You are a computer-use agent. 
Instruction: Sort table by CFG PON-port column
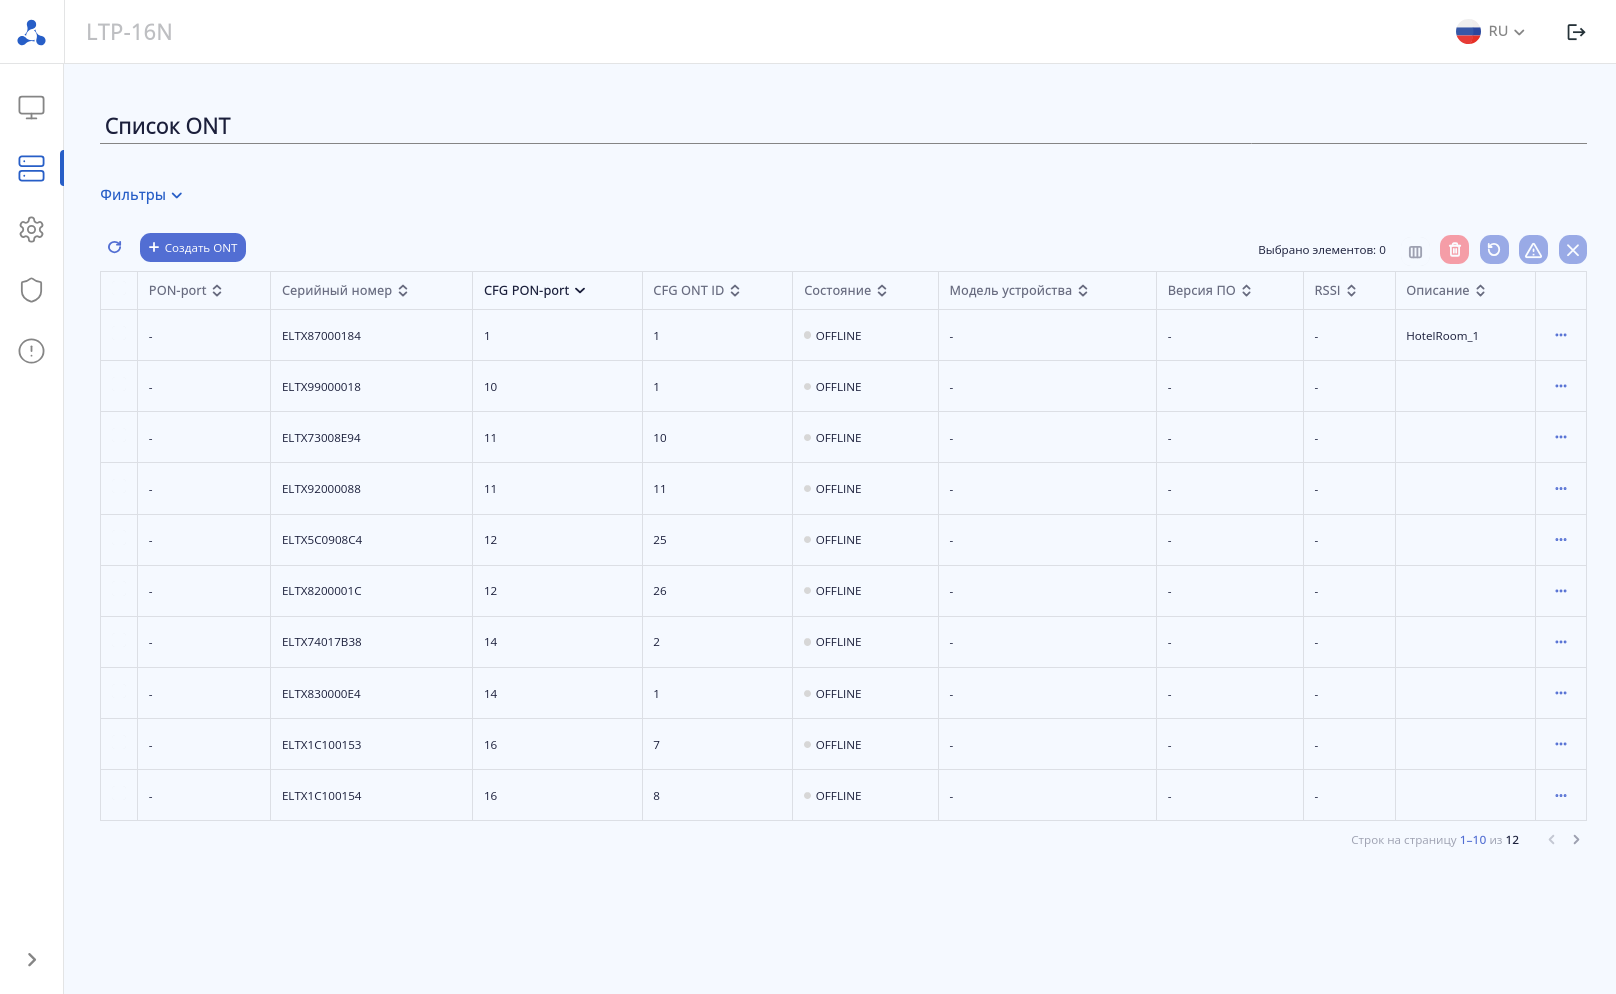534,291
